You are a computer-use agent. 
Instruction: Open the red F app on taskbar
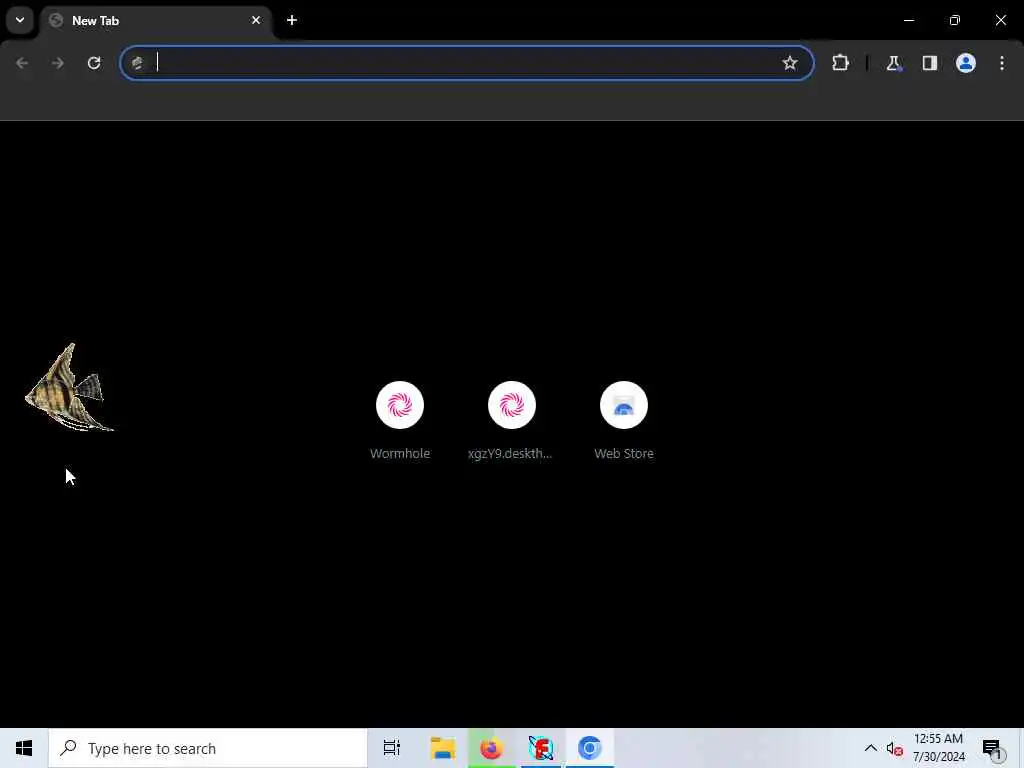540,748
